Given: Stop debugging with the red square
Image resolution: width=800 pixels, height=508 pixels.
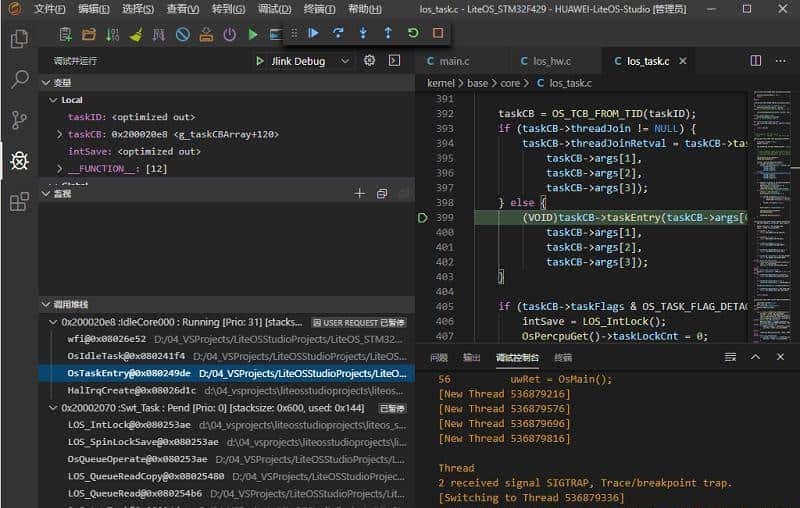Looking at the screenshot, I should [438, 33].
